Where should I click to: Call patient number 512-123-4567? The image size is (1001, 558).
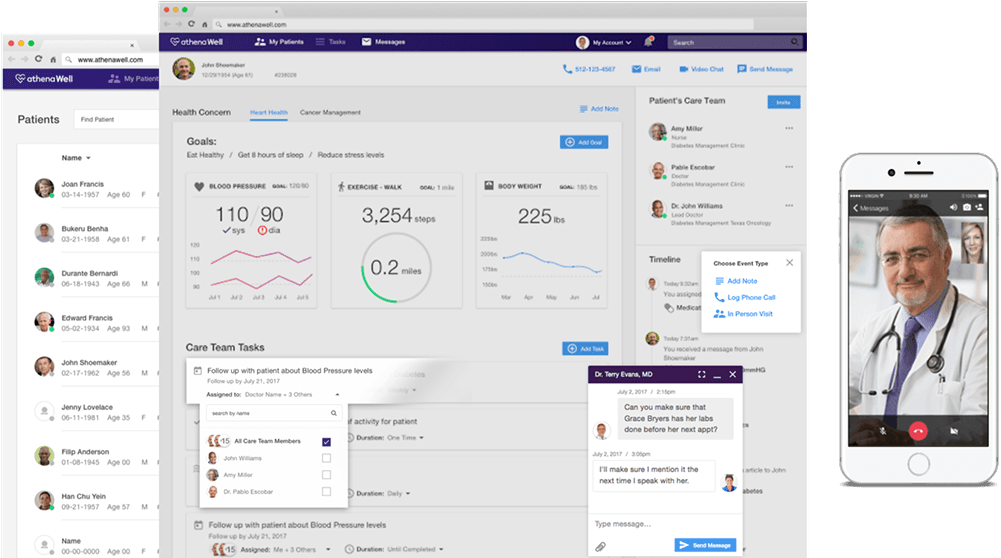coord(589,69)
